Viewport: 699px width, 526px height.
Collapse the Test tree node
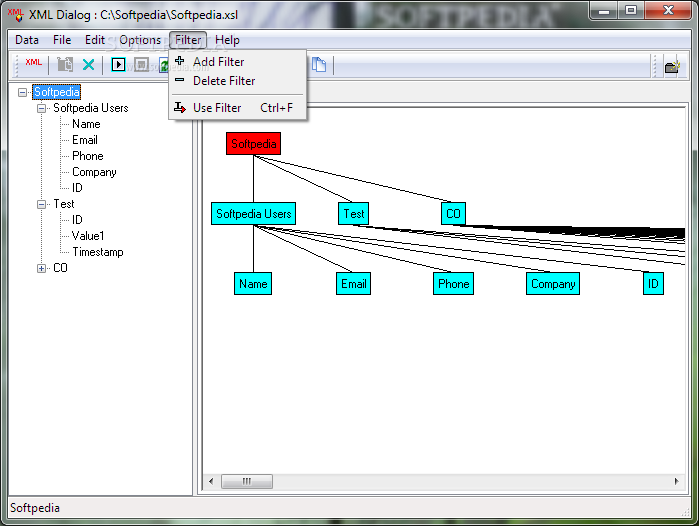[x=41, y=204]
